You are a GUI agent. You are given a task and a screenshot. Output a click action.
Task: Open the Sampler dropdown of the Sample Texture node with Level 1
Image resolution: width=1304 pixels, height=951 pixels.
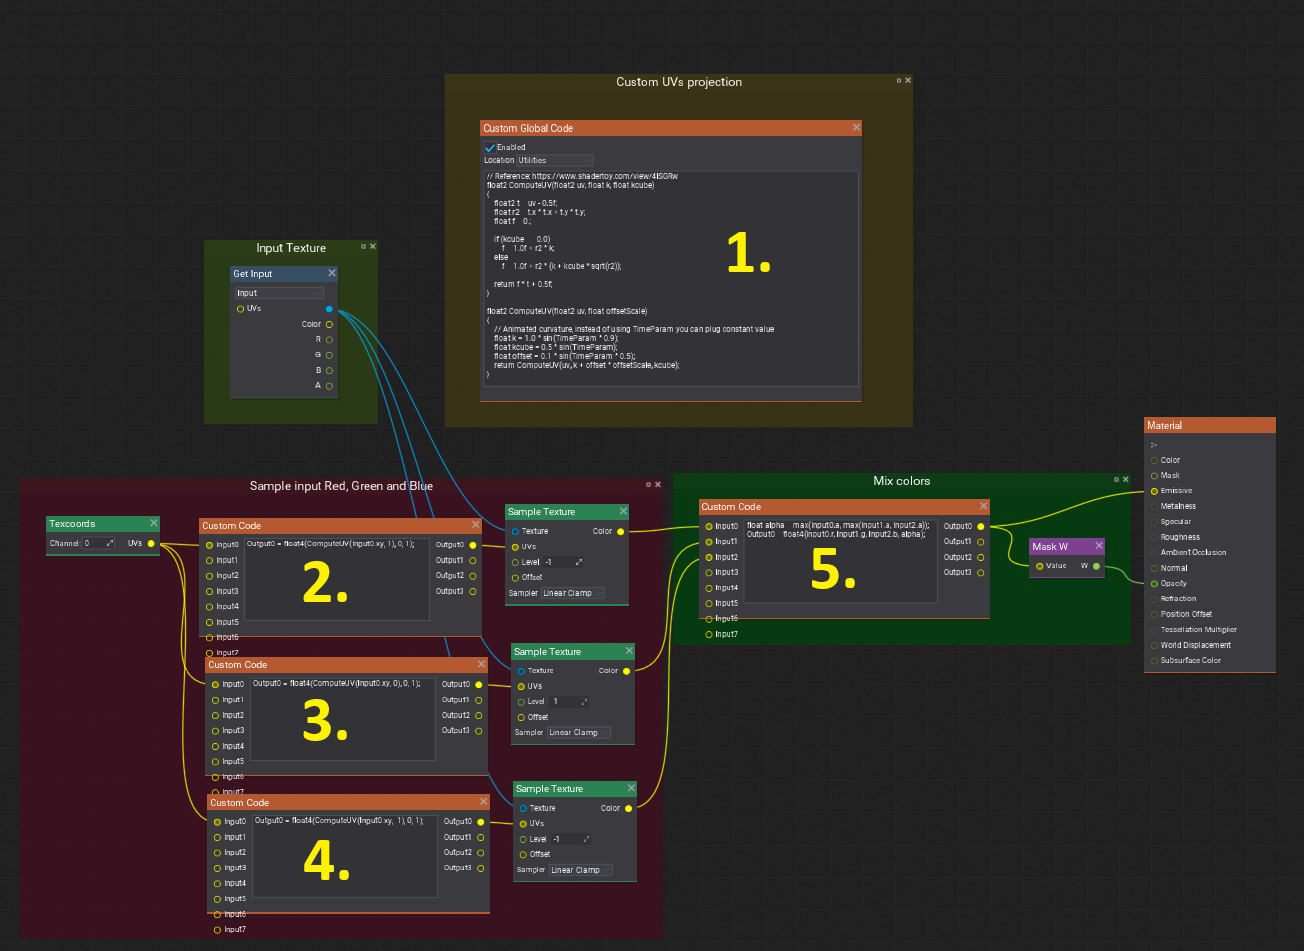coord(578,733)
